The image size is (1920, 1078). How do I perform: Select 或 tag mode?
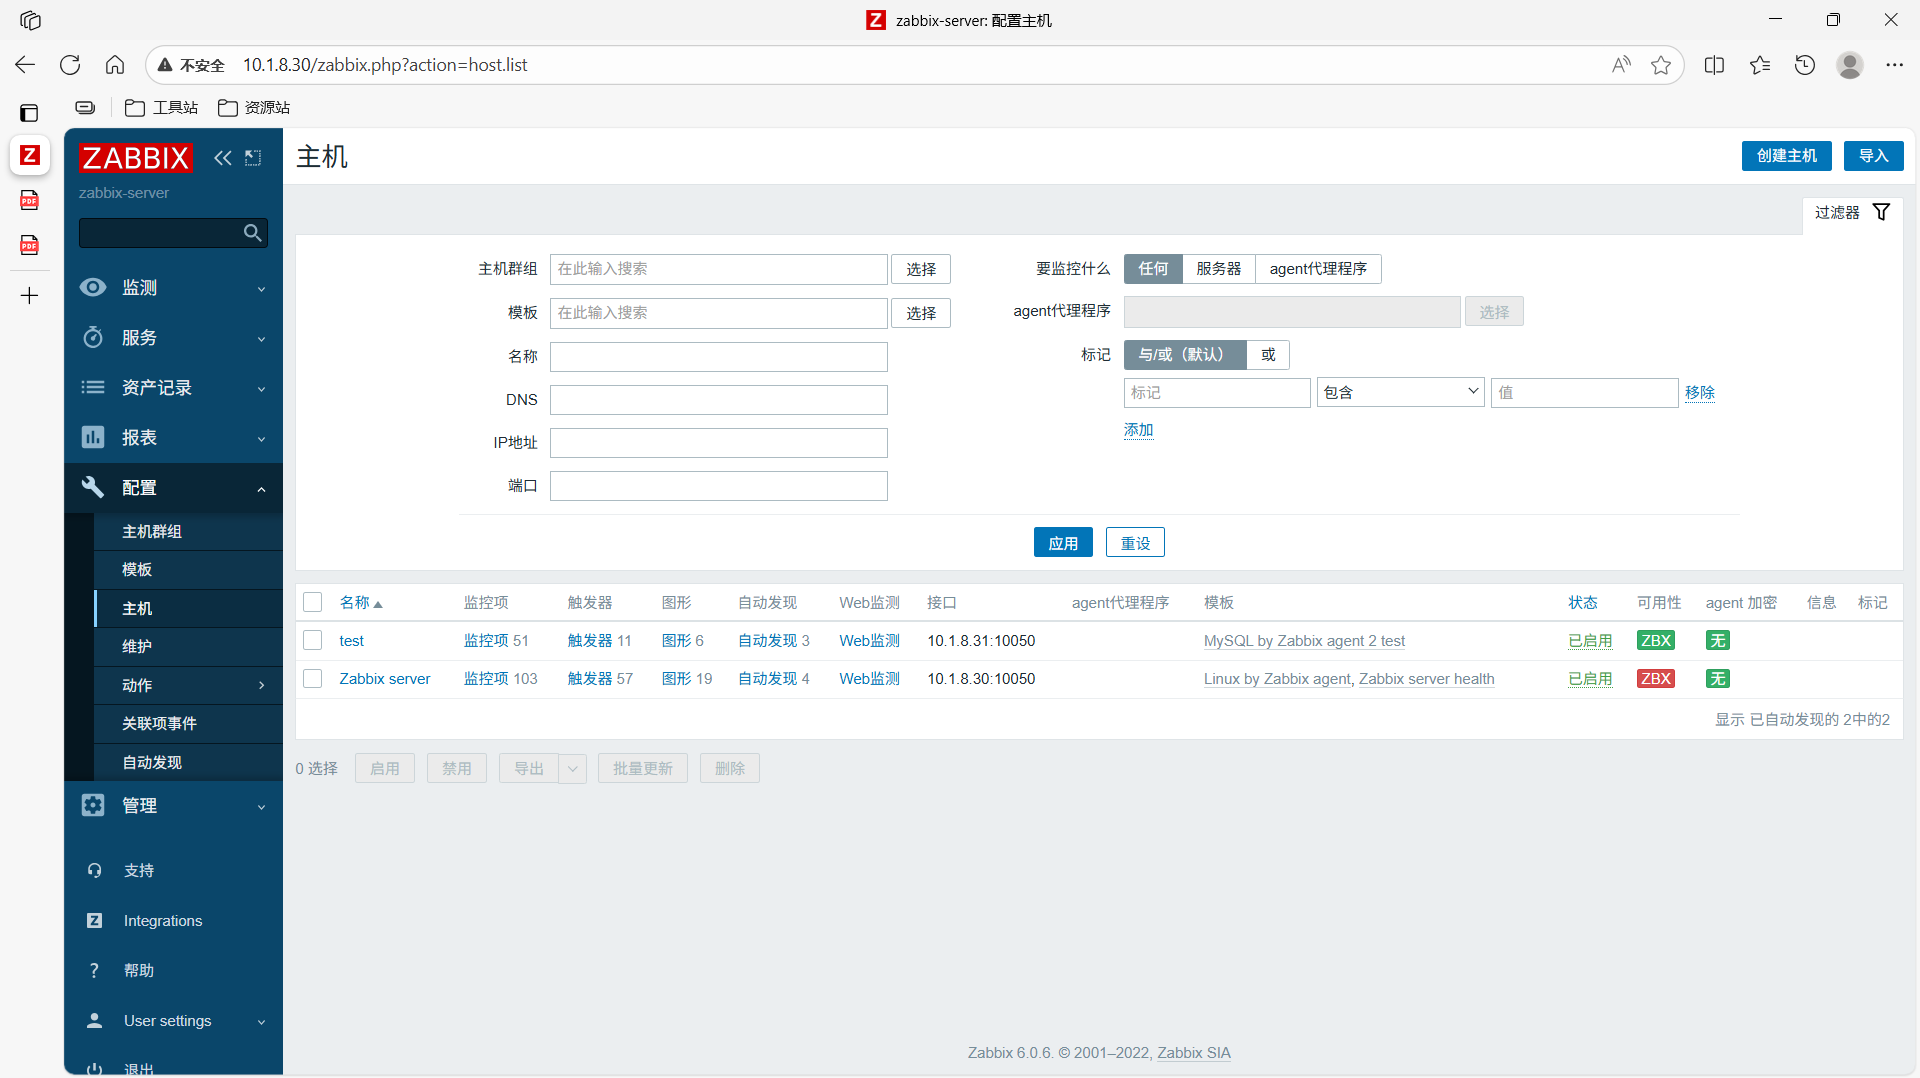pyautogui.click(x=1268, y=355)
